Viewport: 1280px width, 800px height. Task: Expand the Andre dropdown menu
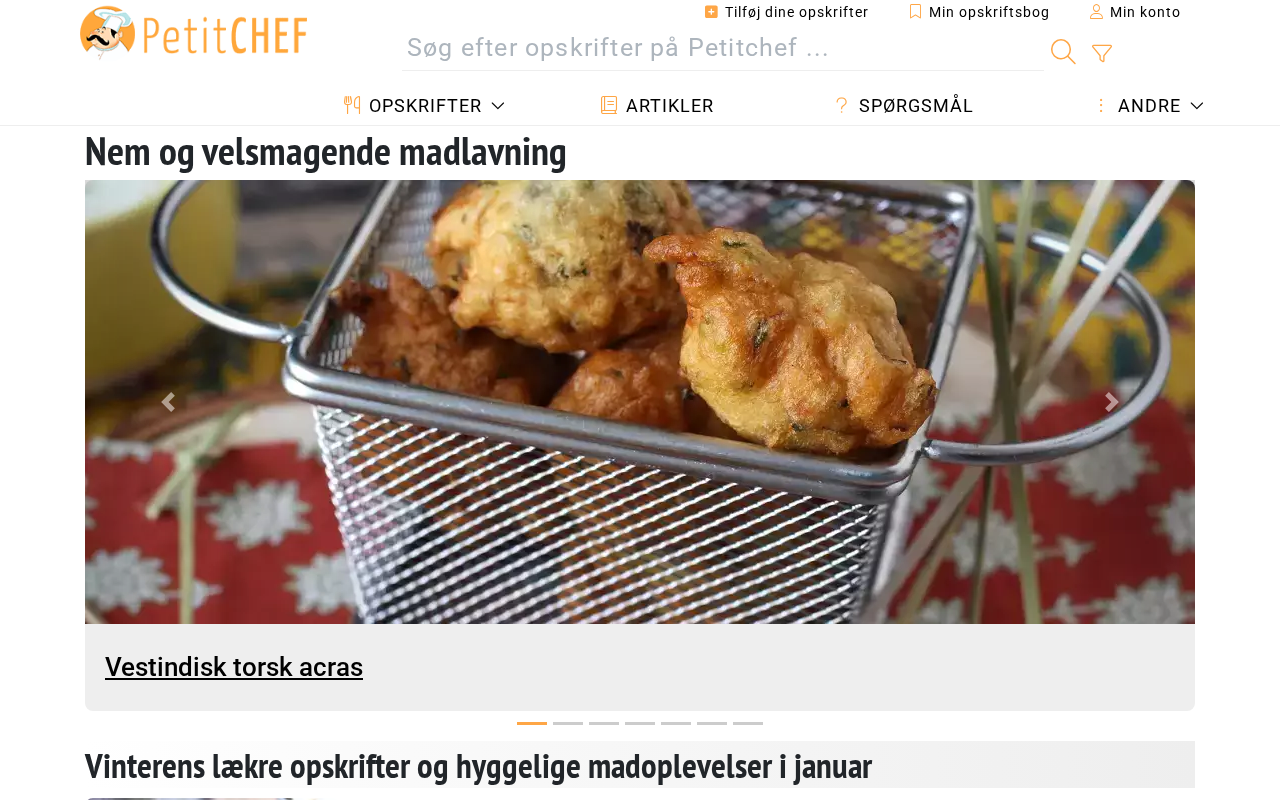[1149, 106]
